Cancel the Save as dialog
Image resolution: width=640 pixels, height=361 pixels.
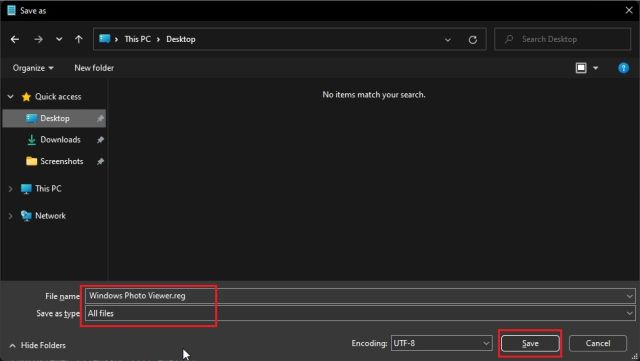click(598, 343)
